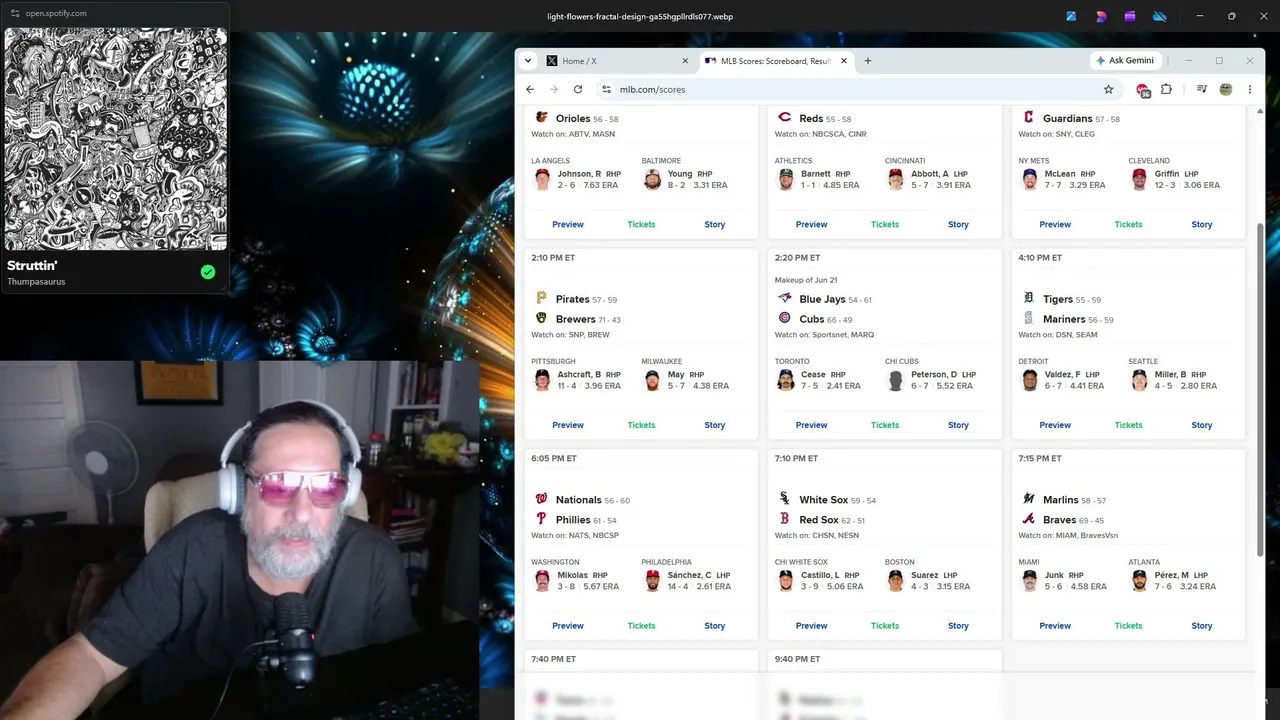Click the Marlins team logo
This screenshot has height=720, width=1280.
coord(1028,499)
